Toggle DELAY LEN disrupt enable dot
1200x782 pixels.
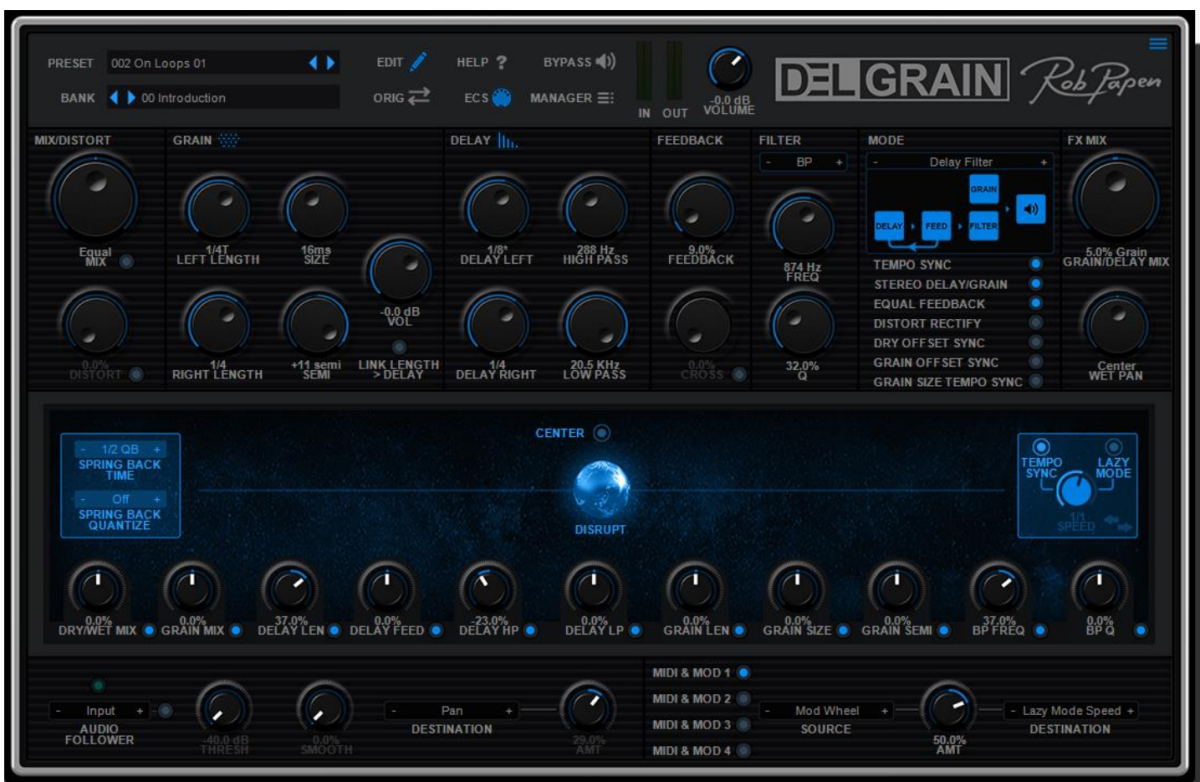pos(334,630)
